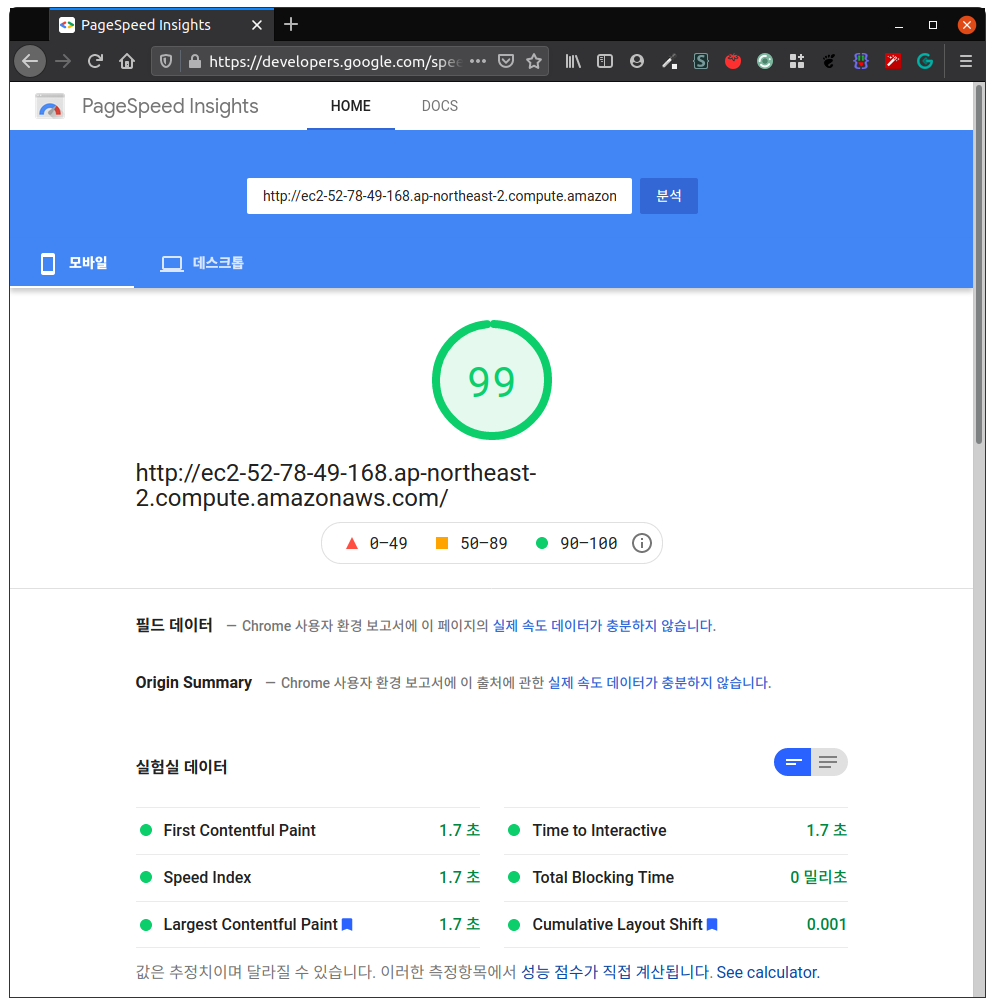Click the Time to Interactive metric label
995x1007 pixels.
[599, 830]
